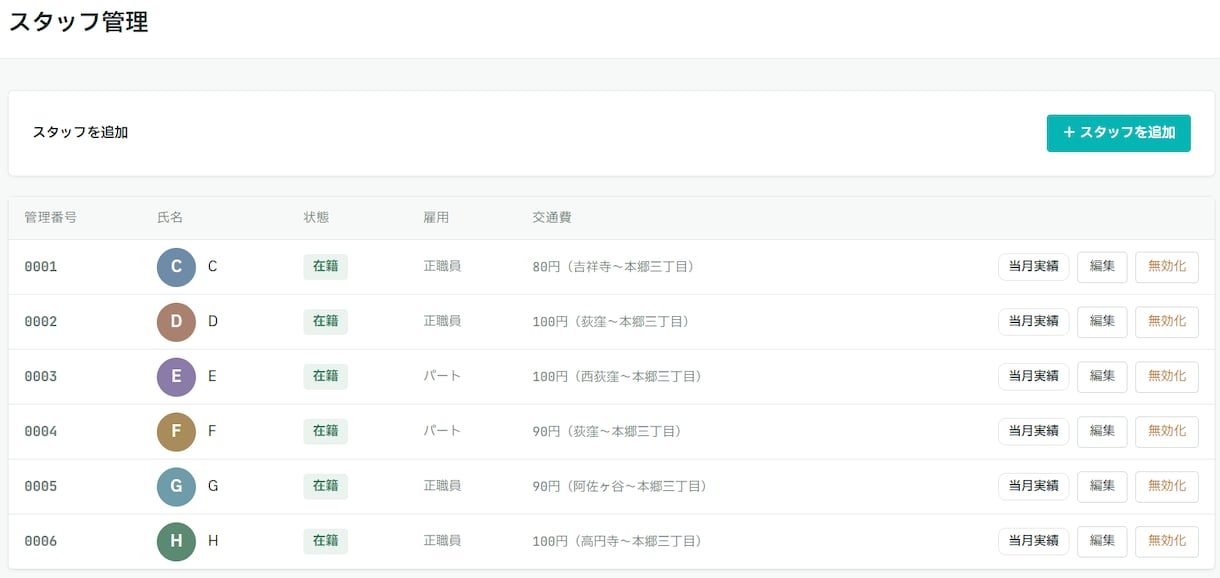This screenshot has width=1220, height=578.
Task: Click the 正職員 employment cell for 0005
Action: 442,487
